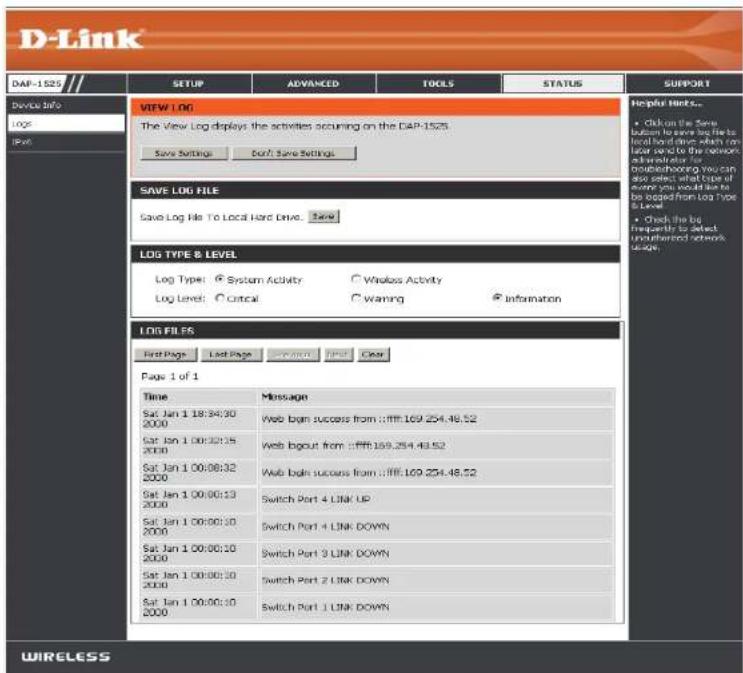The height and width of the screenshot is (673, 743).
Task: Click the Next log page button
Action: [x=338, y=355]
